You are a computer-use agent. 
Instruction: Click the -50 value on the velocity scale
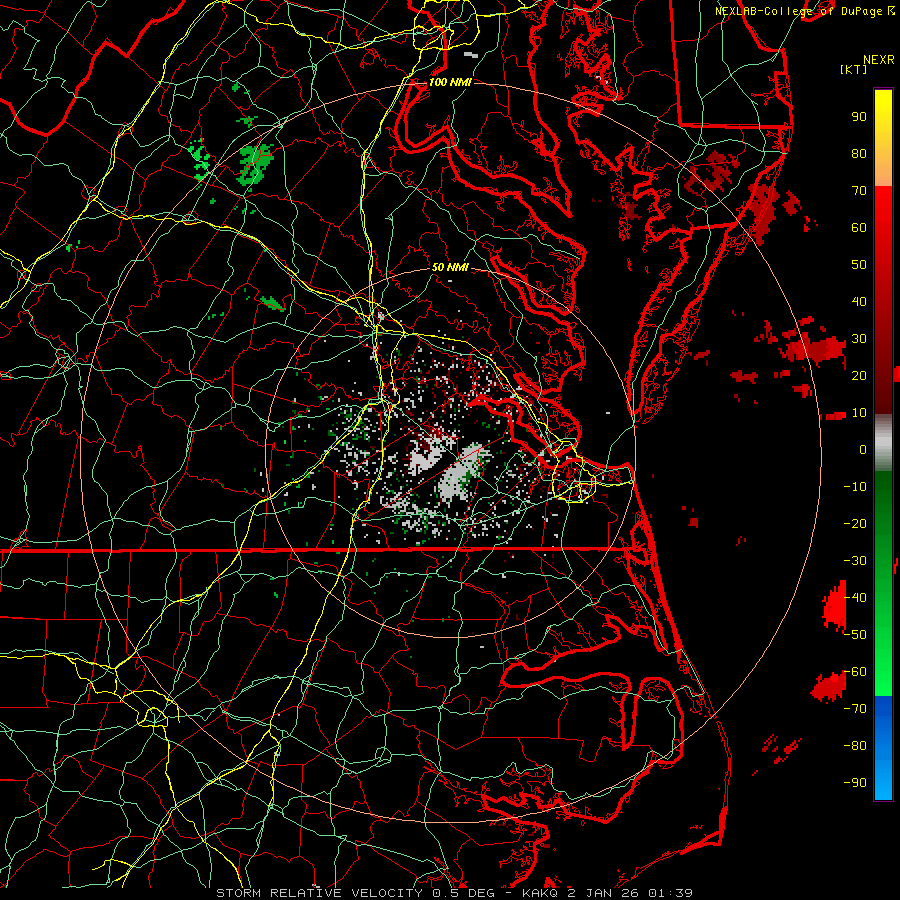(x=855, y=635)
